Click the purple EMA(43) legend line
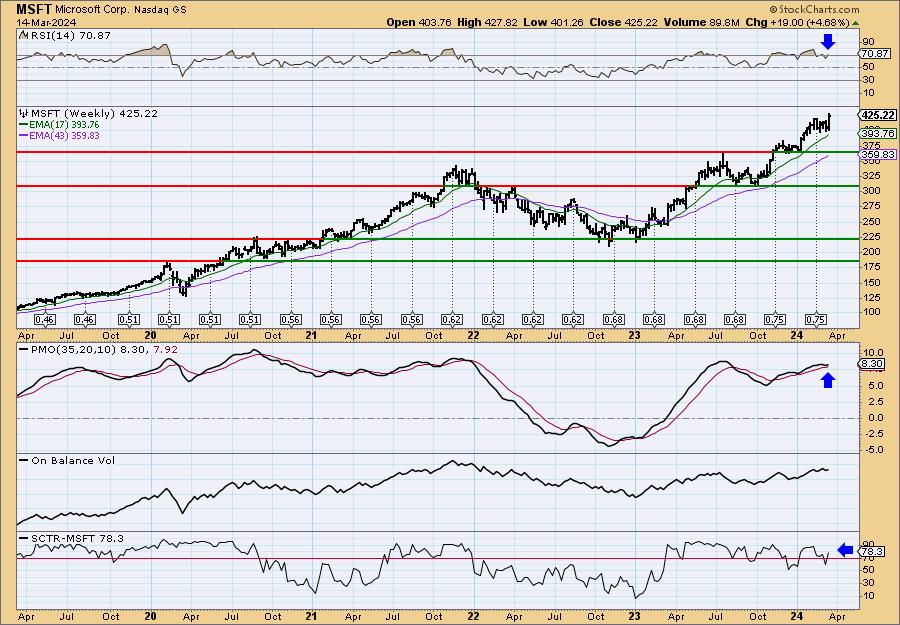900x625 pixels. point(24,136)
